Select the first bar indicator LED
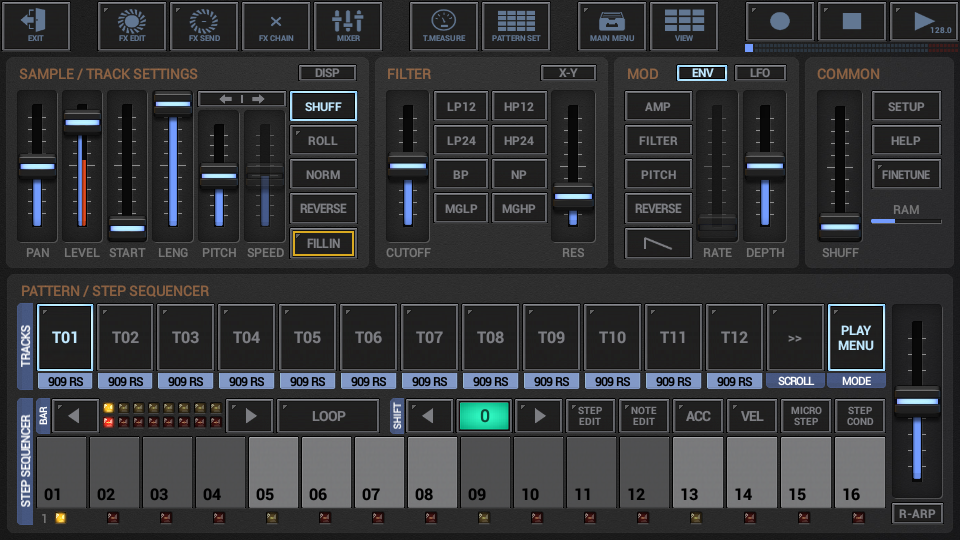Screen dimensions: 960x540 (108, 408)
